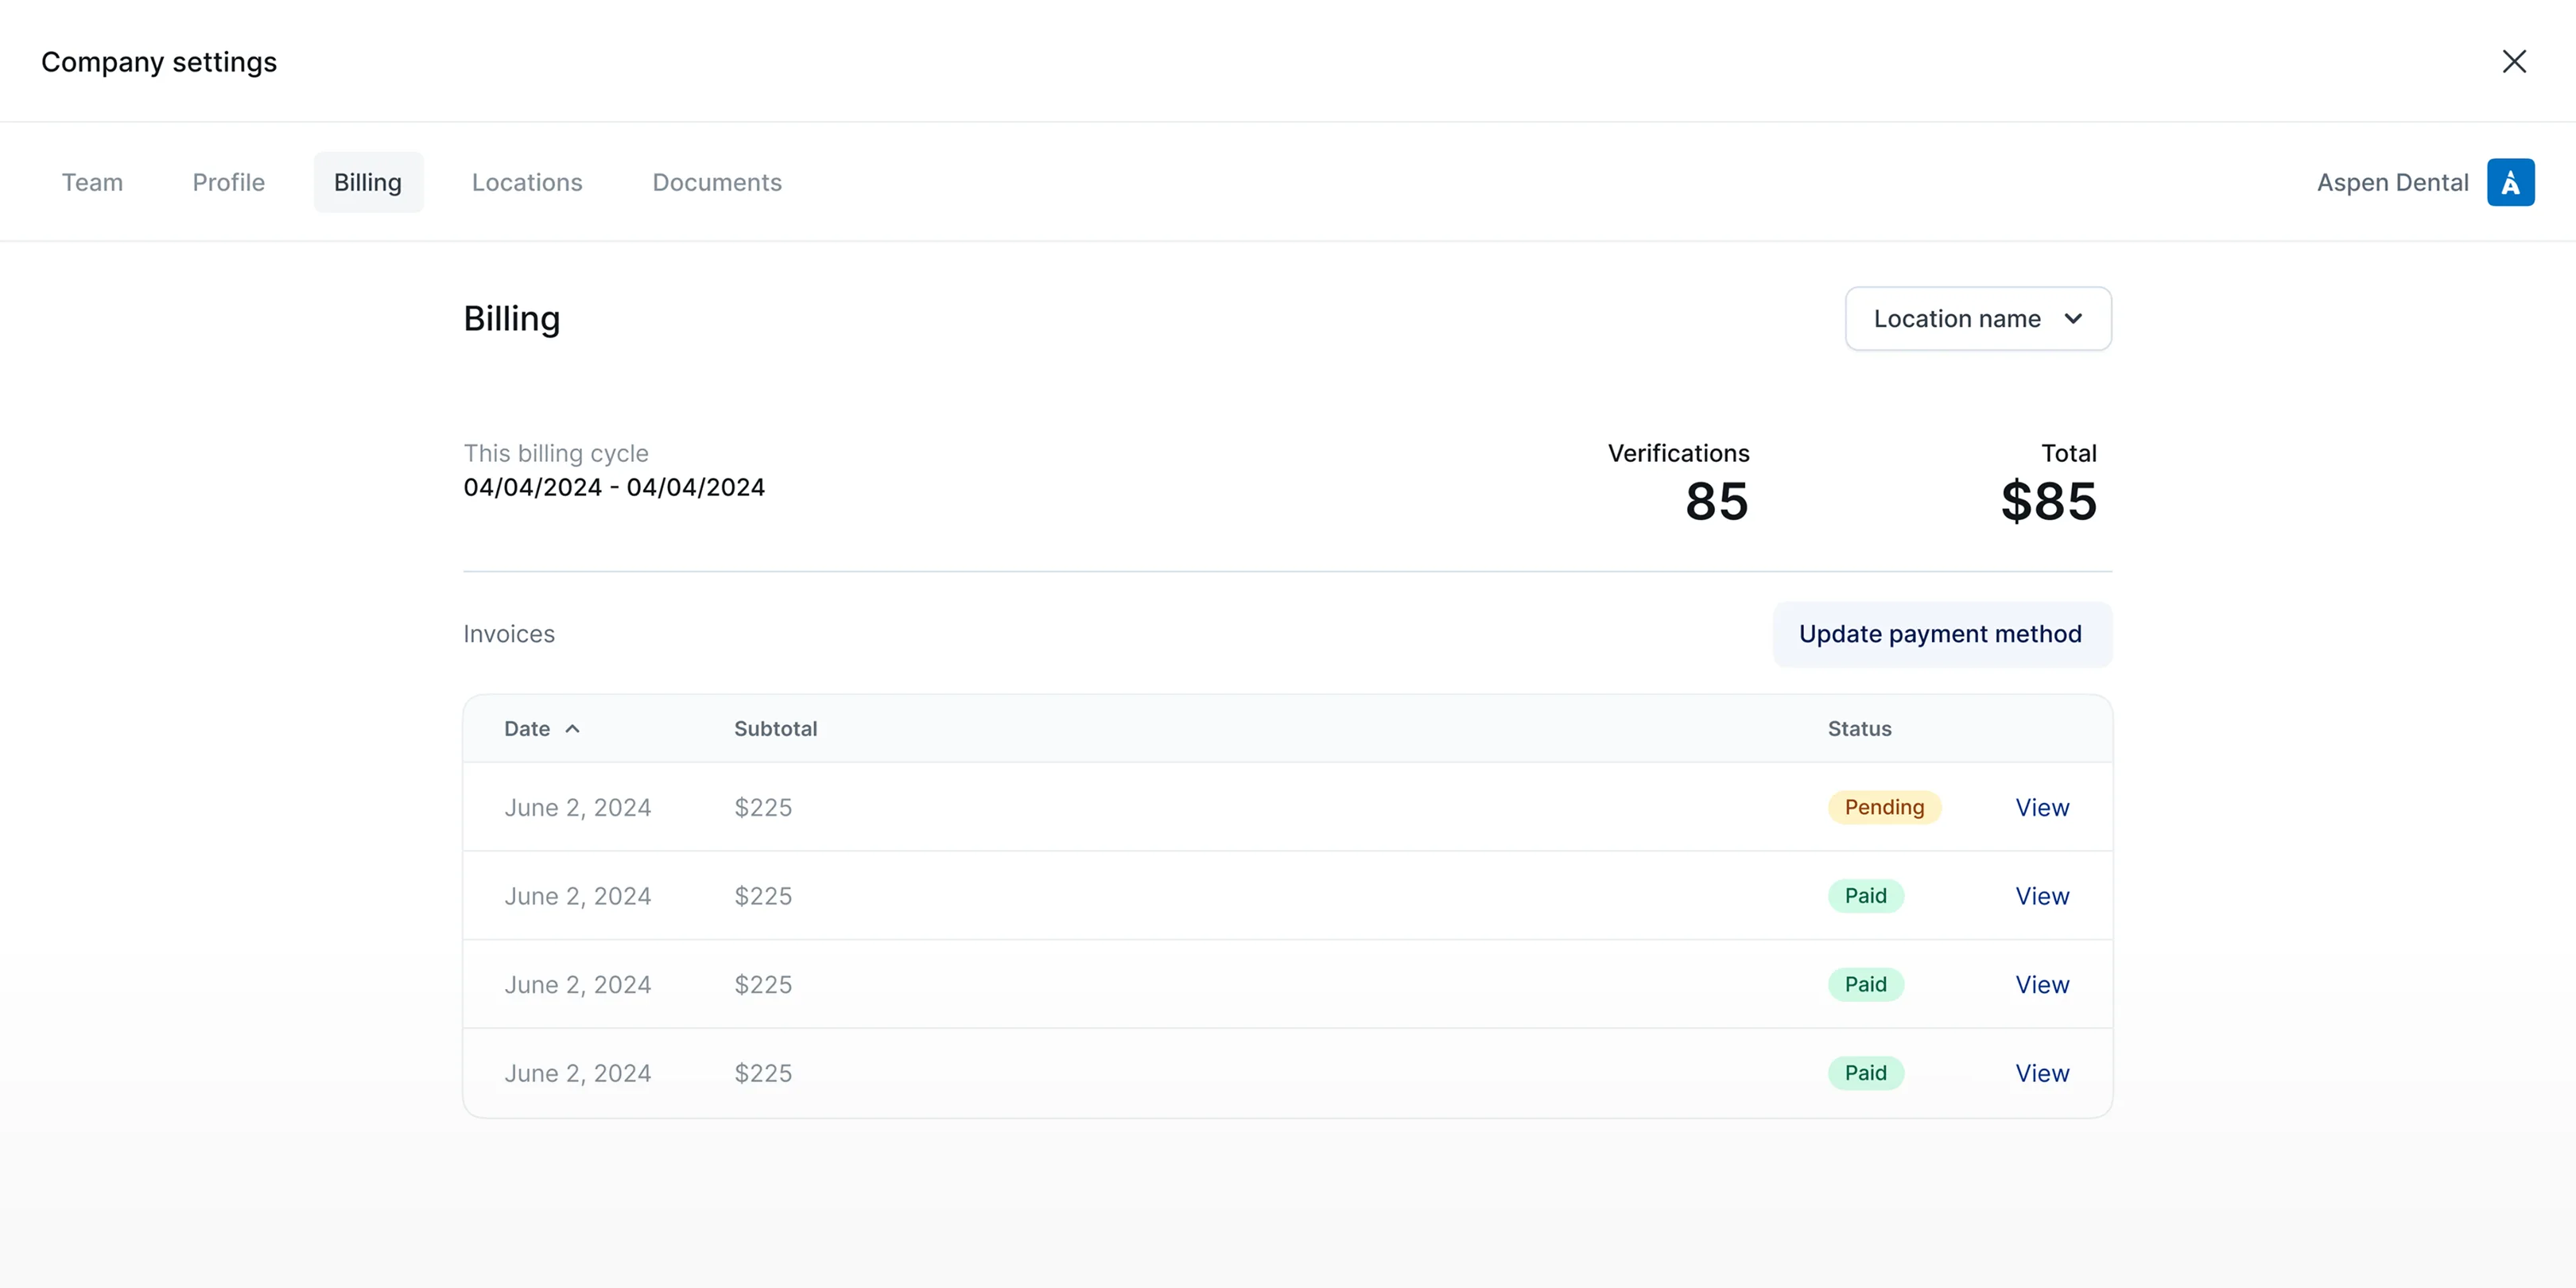Click the Pending status badge
Image resolution: width=2576 pixels, height=1288 pixels.
pos(1884,807)
